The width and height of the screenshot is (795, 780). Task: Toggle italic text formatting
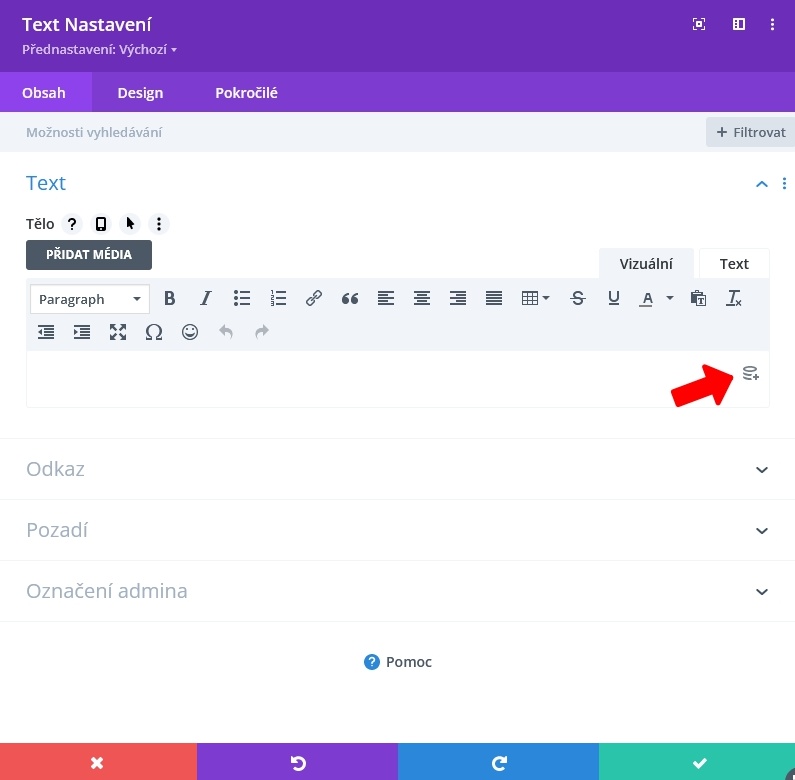(x=206, y=298)
